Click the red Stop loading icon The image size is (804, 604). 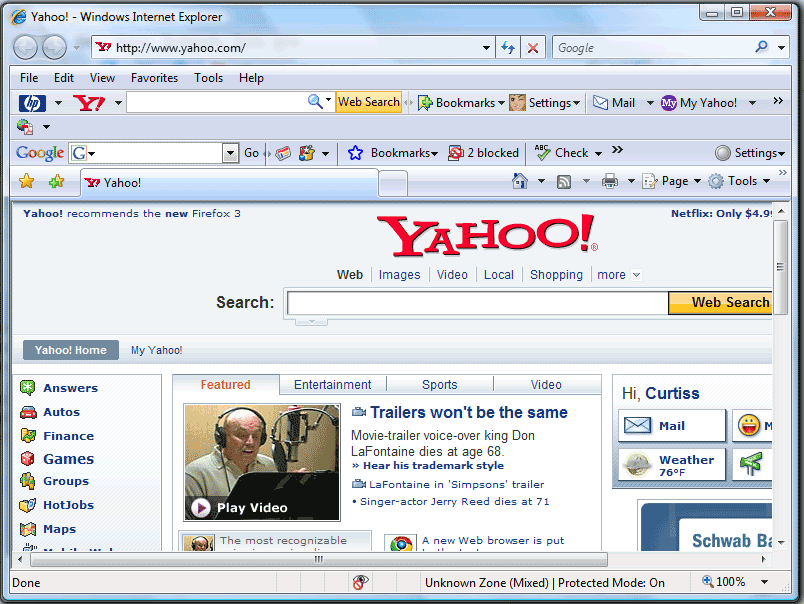[x=533, y=48]
